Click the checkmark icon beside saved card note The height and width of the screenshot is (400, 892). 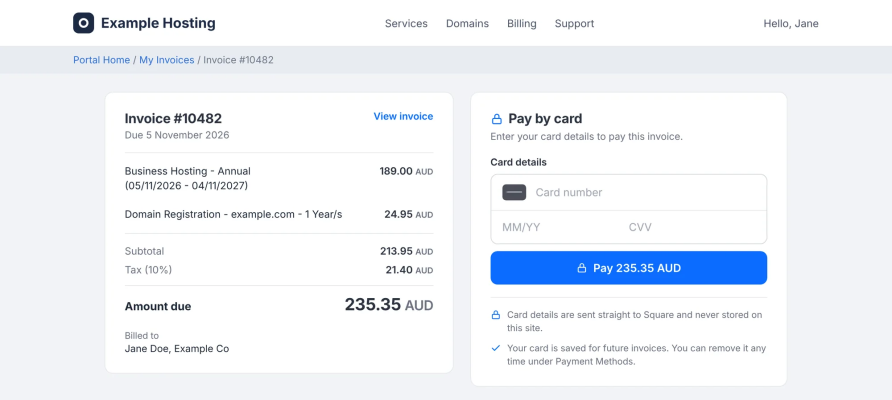click(496, 348)
